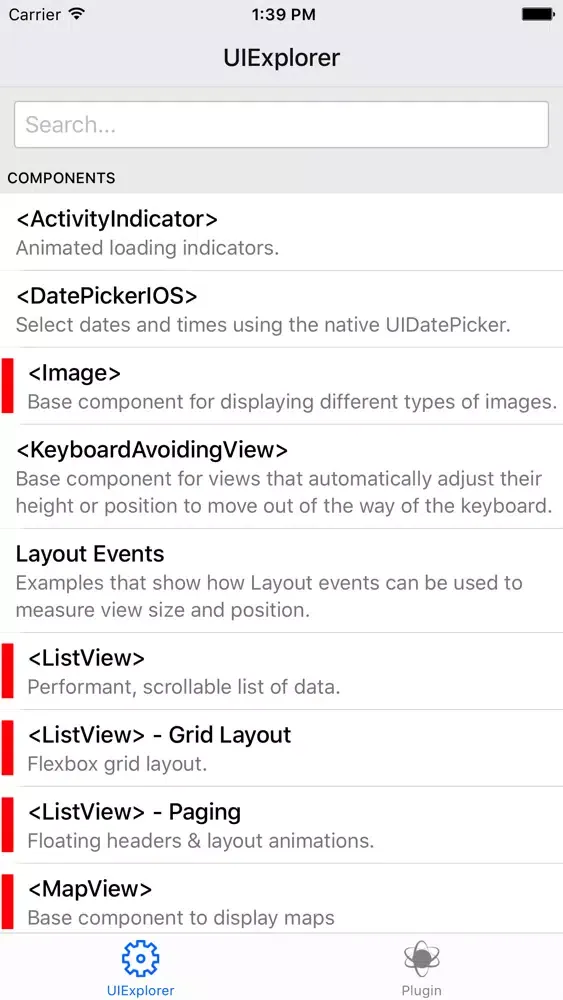The width and height of the screenshot is (563, 1000).
Task: Tap red marker beside Grid Layout row
Action: click(x=7, y=747)
